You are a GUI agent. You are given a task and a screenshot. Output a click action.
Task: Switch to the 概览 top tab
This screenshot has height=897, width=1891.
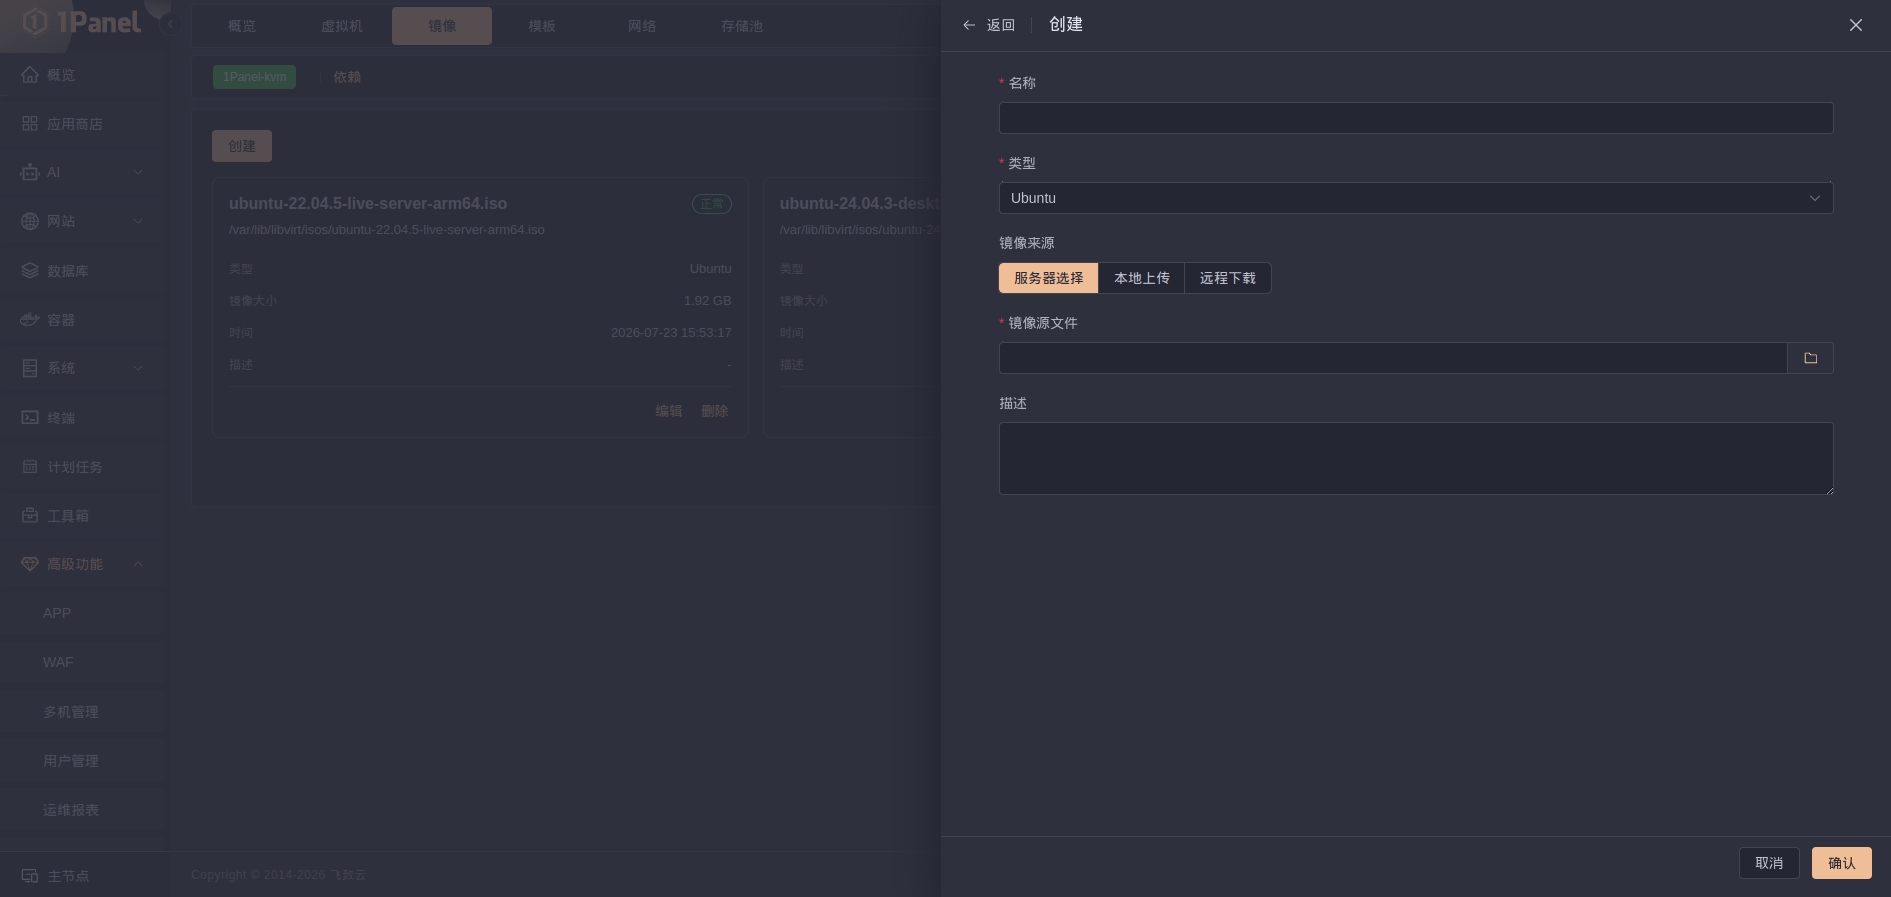tap(242, 26)
